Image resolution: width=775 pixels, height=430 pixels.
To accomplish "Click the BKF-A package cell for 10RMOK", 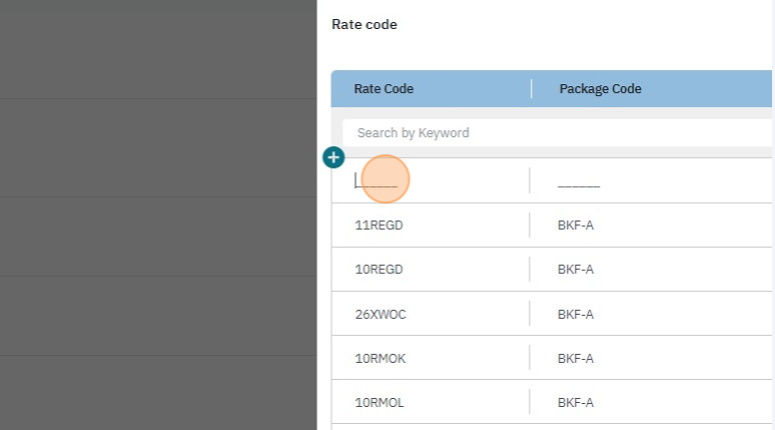I will (576, 358).
